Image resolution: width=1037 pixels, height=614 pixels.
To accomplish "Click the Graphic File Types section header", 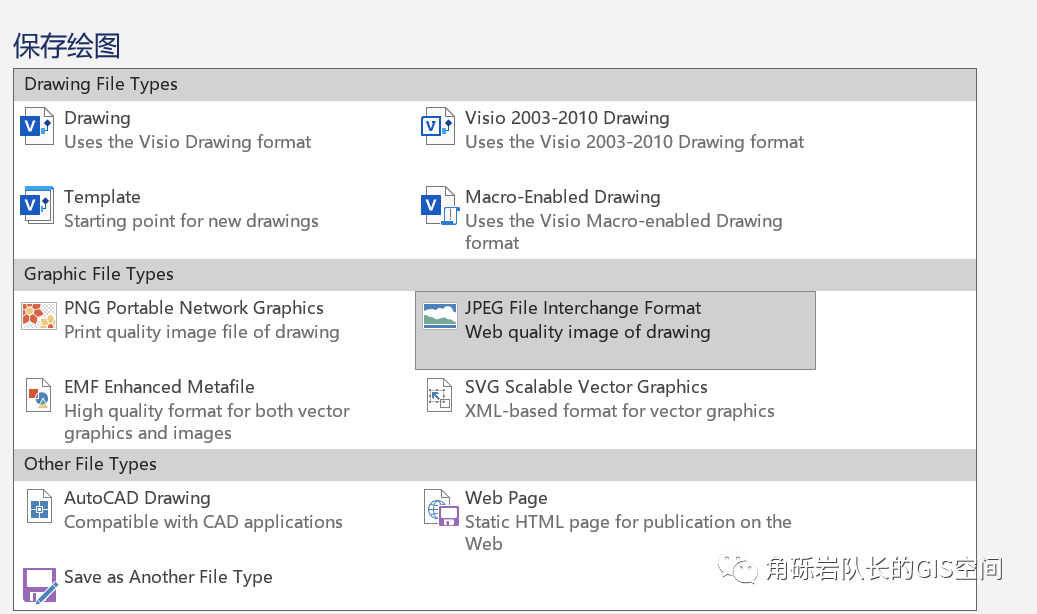I will 495,275.
